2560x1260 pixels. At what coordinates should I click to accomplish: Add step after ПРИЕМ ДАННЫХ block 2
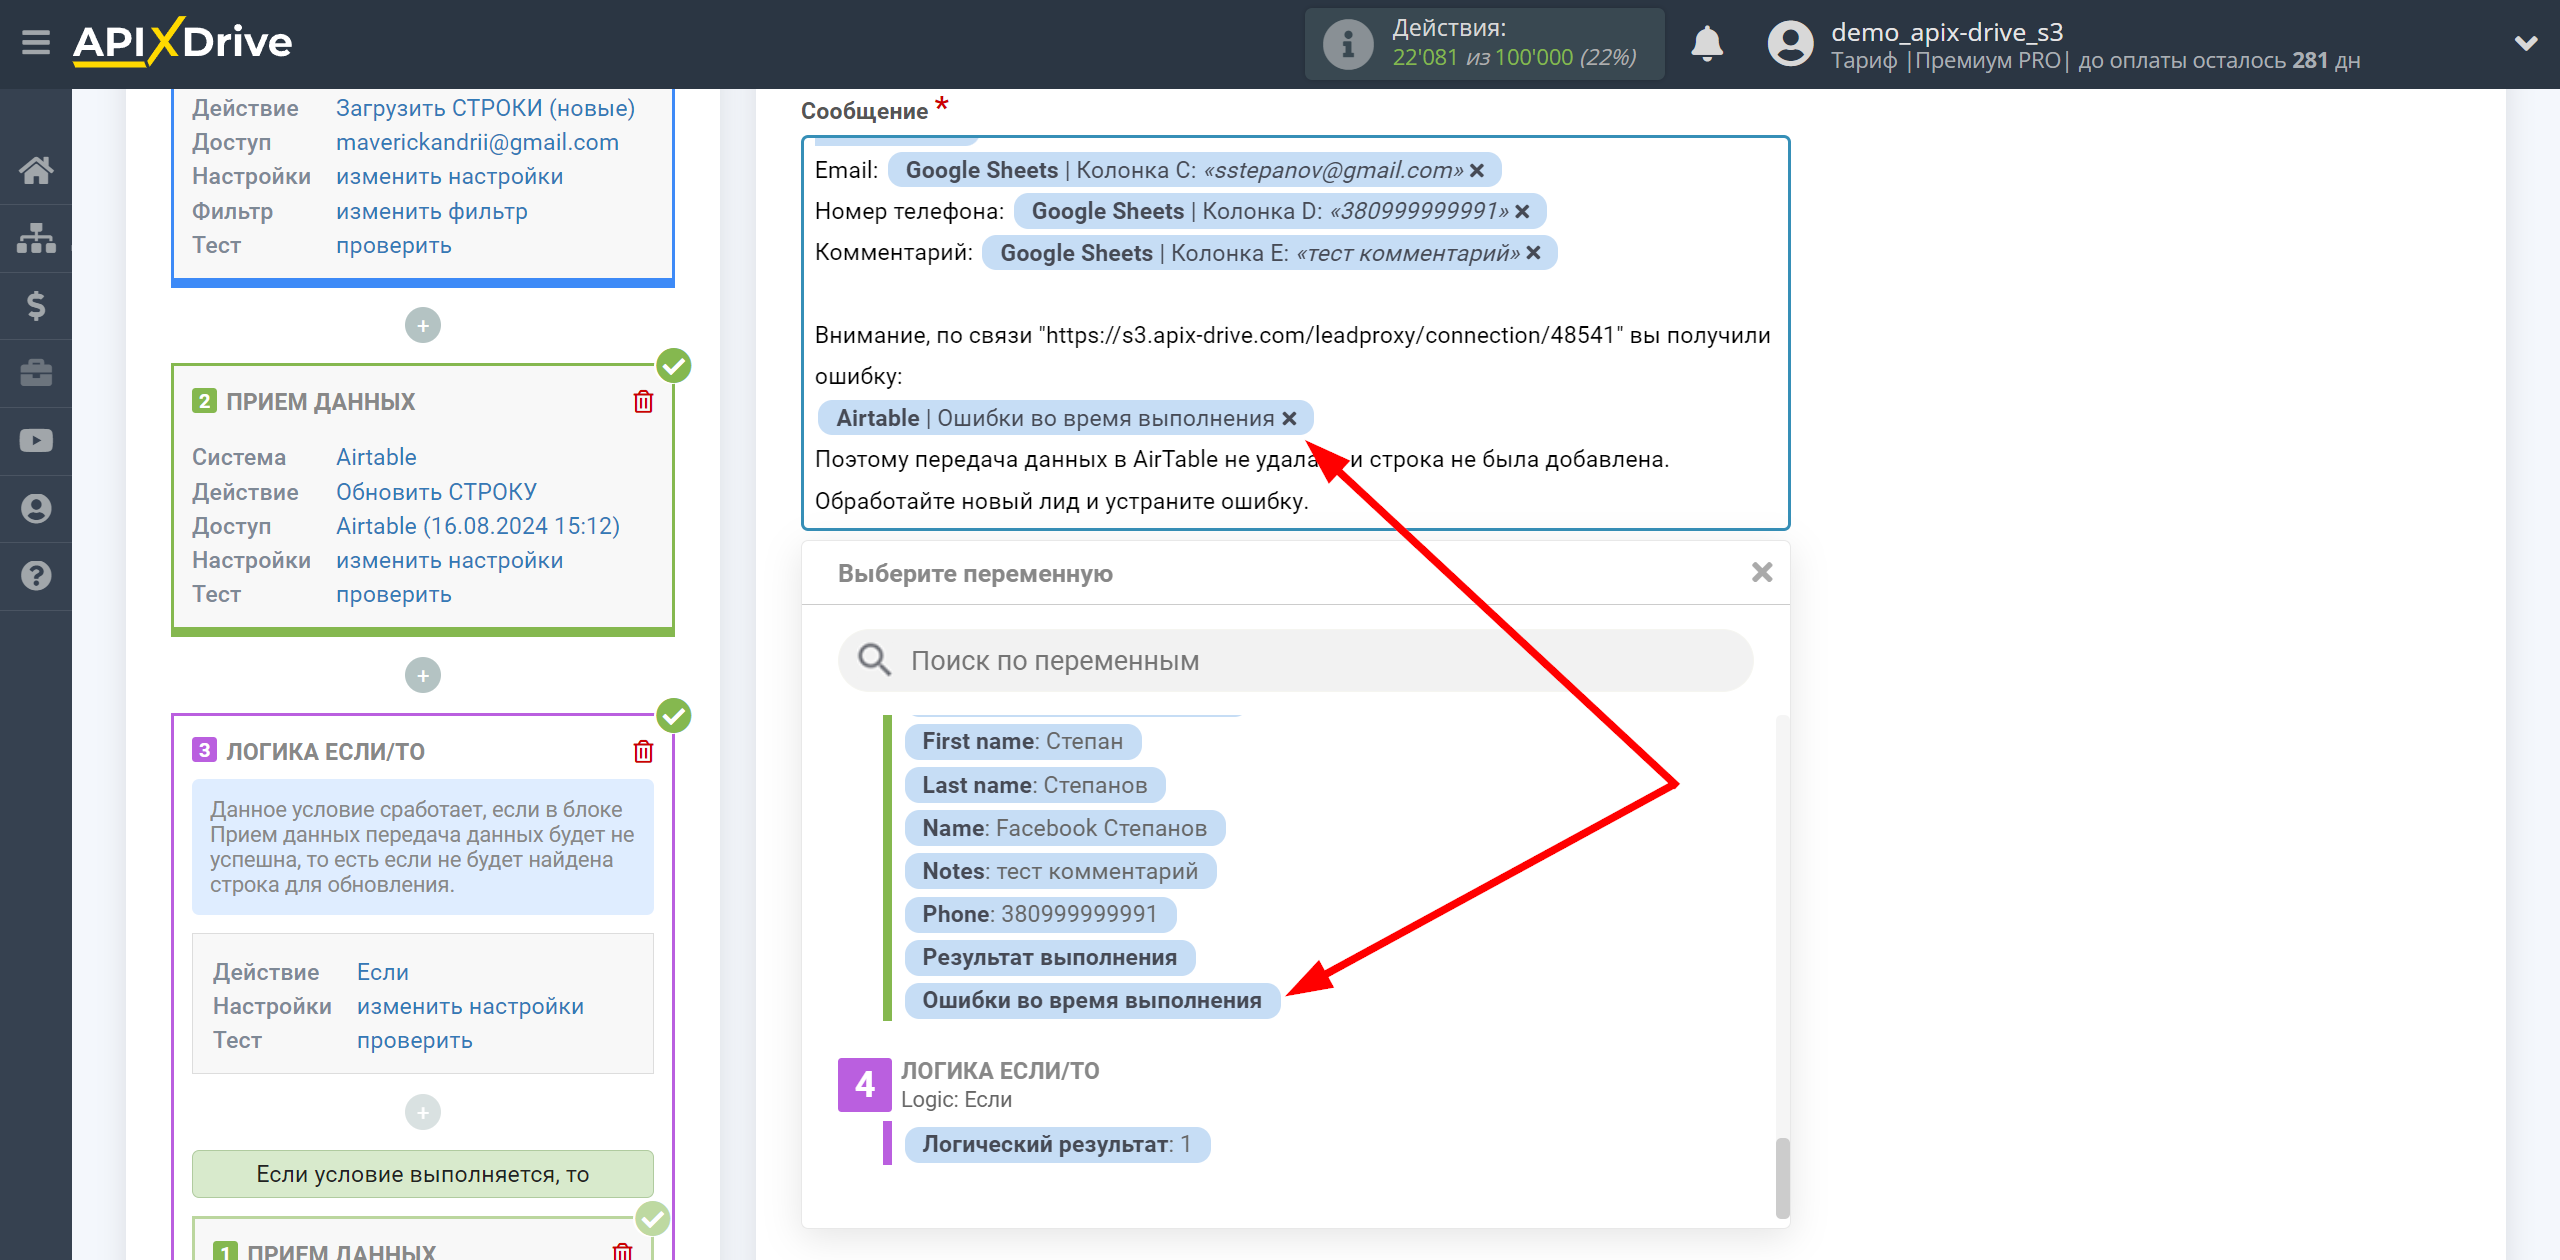click(423, 675)
